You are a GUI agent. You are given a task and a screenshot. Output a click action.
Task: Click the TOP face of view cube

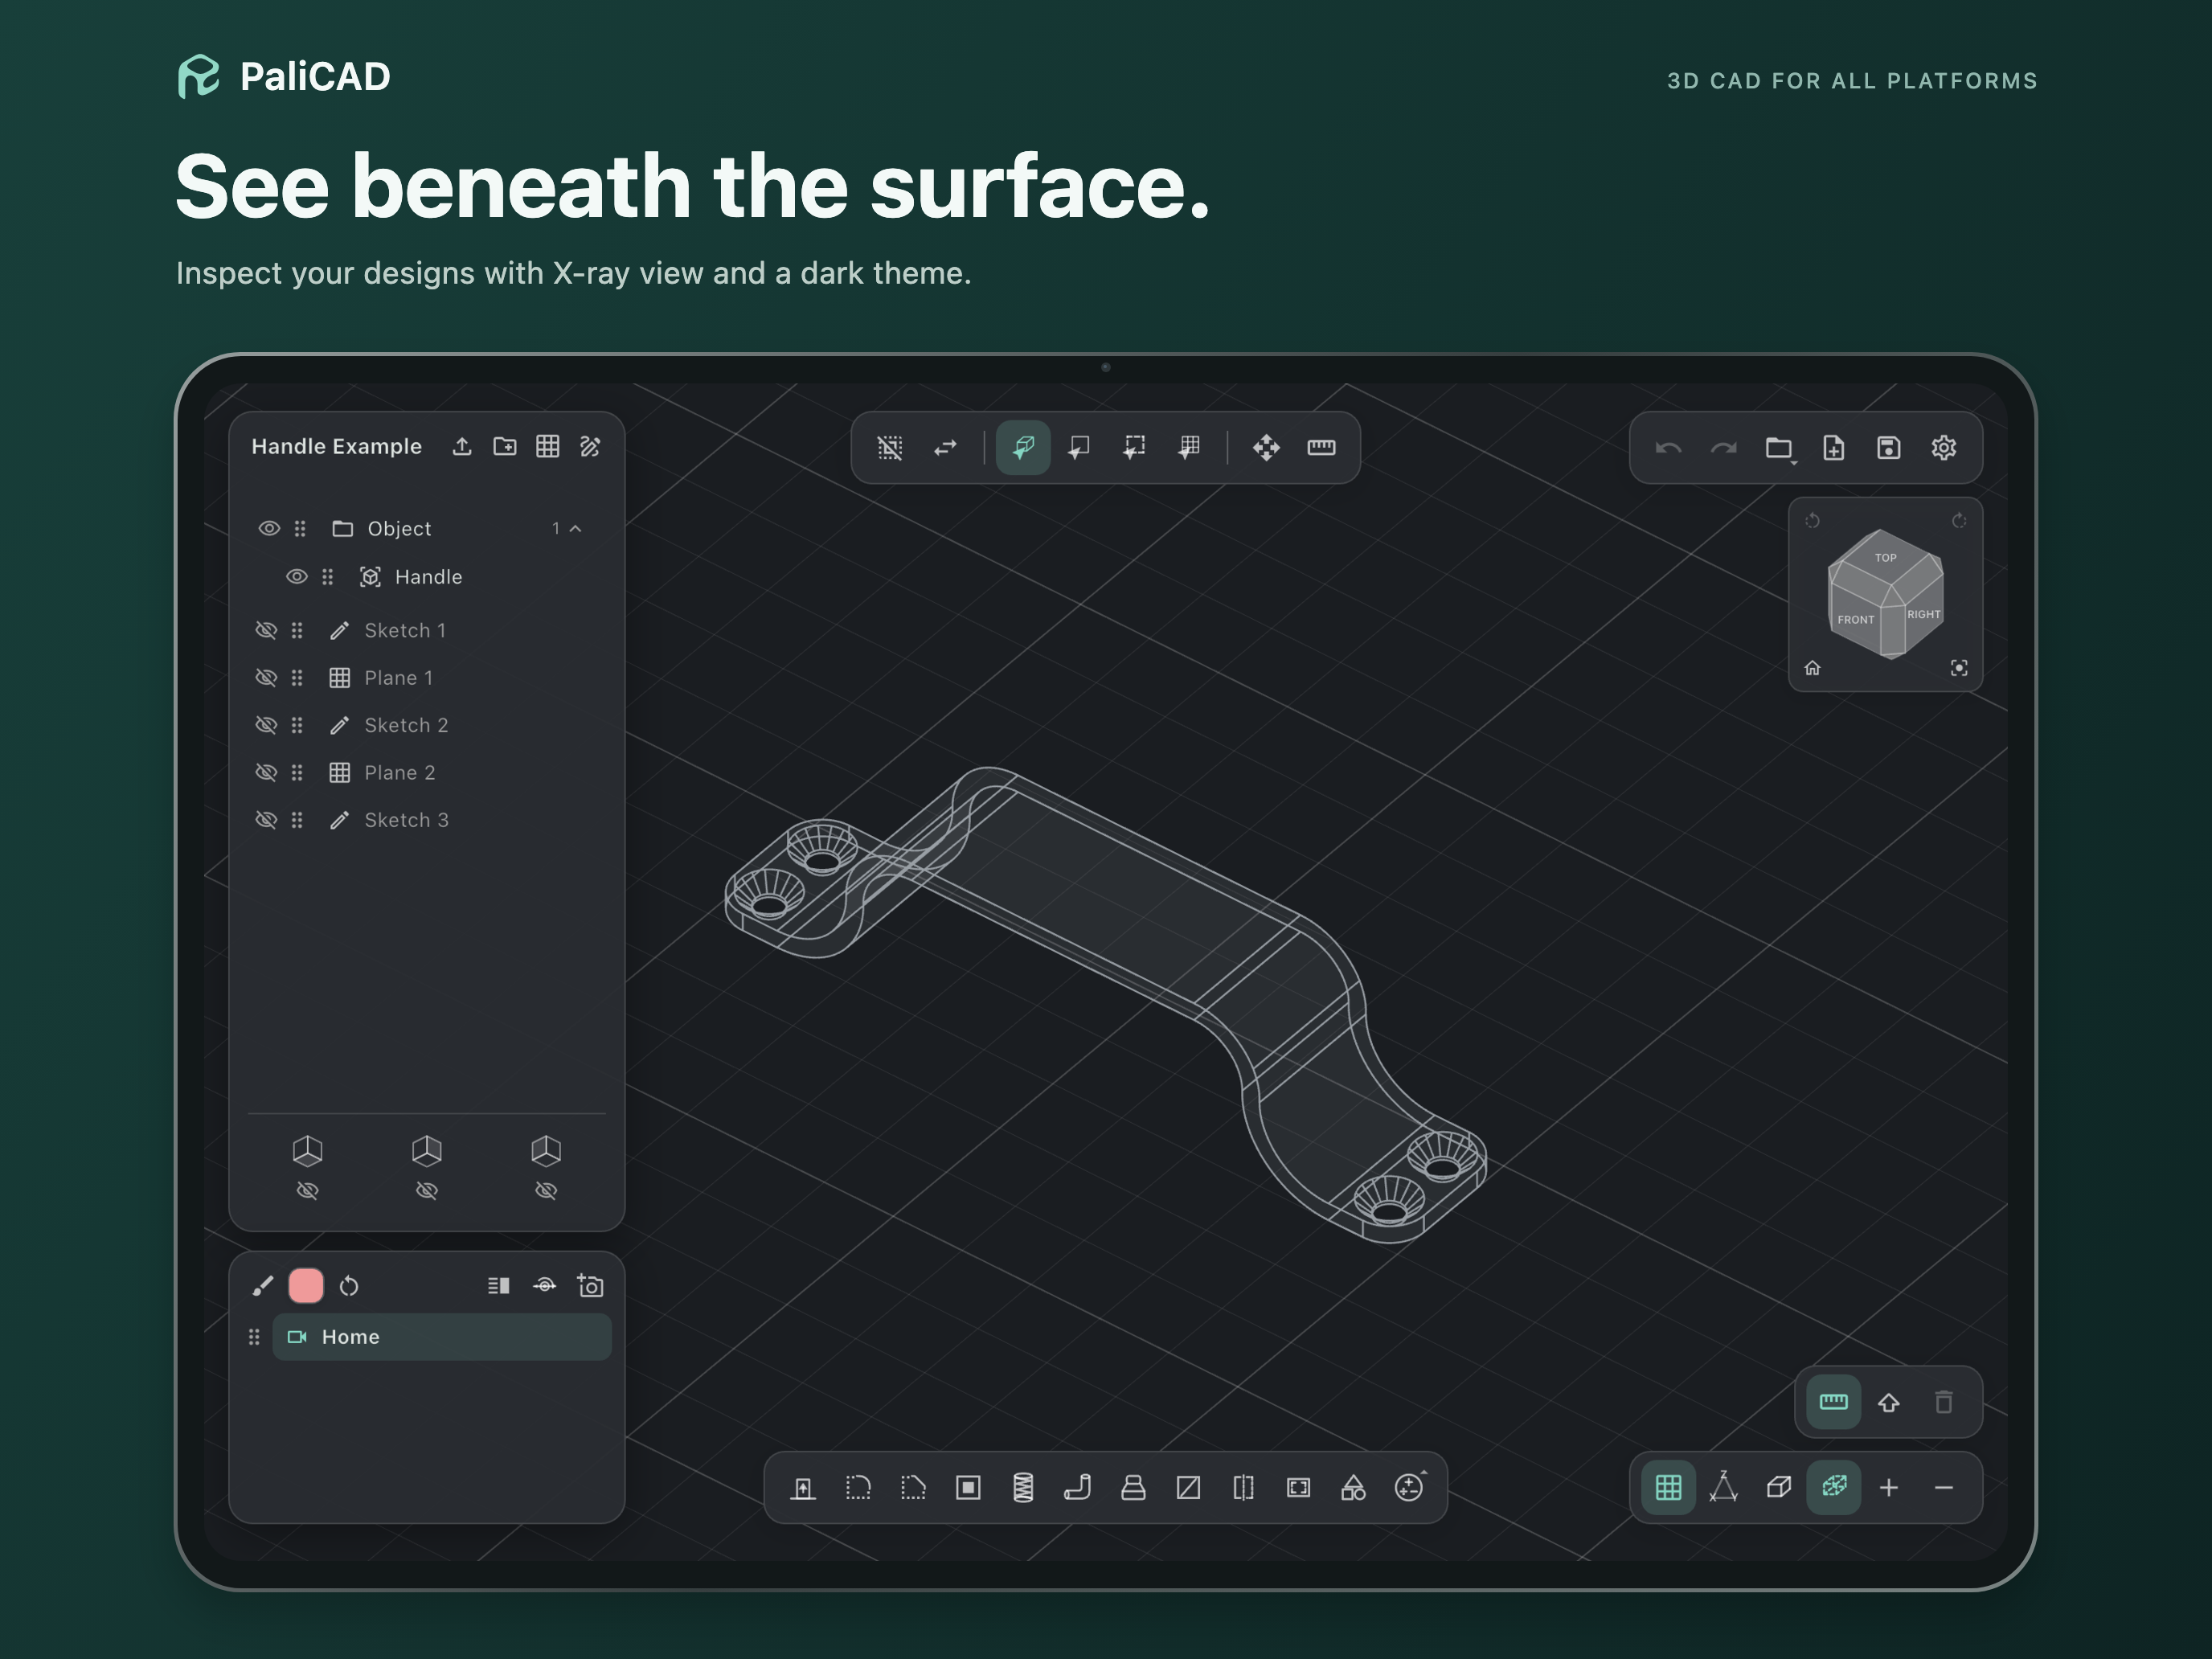tap(1886, 557)
